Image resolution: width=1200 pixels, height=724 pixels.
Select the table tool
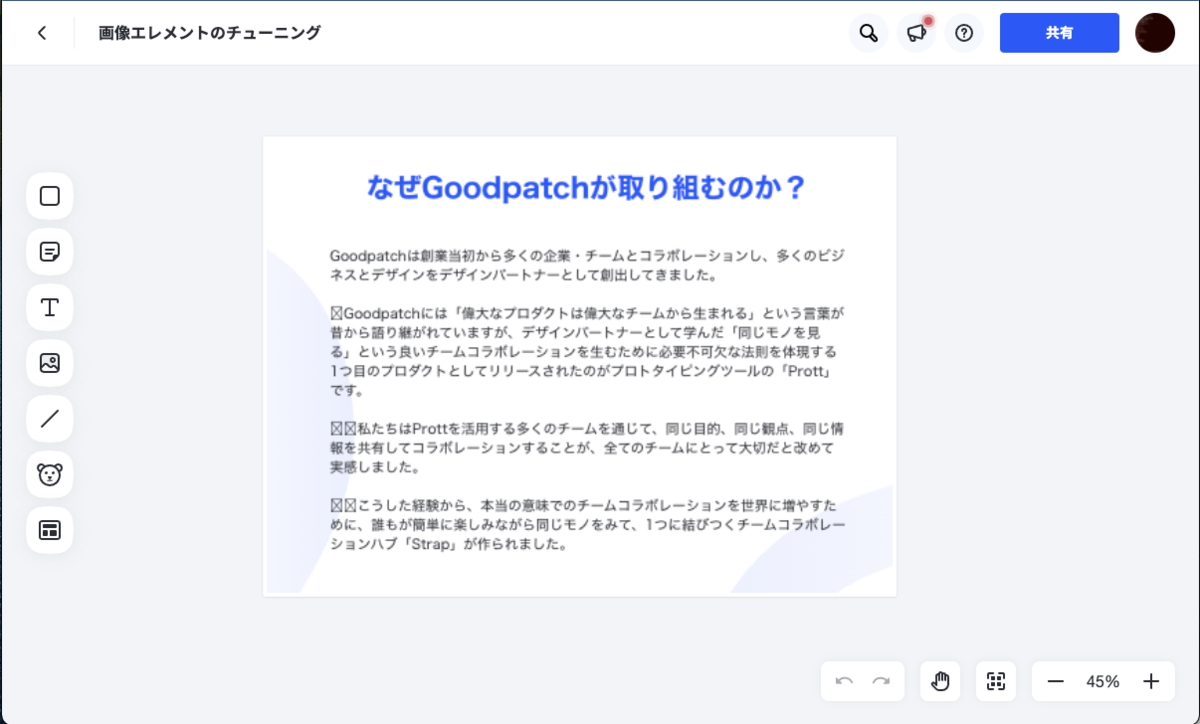coord(48,531)
